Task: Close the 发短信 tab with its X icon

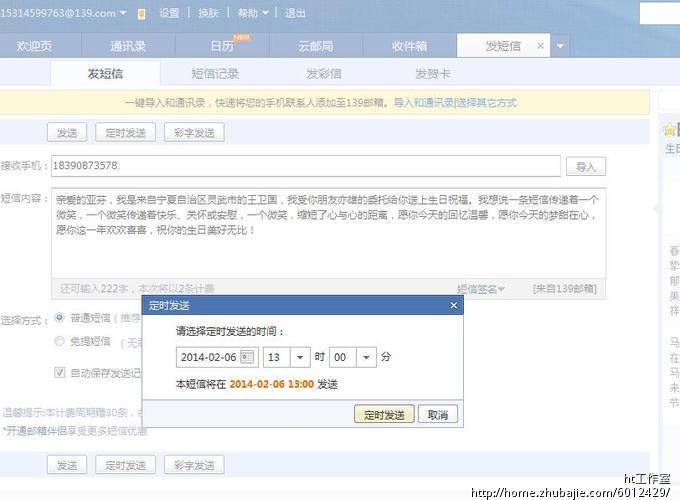Action: pyautogui.click(x=540, y=45)
